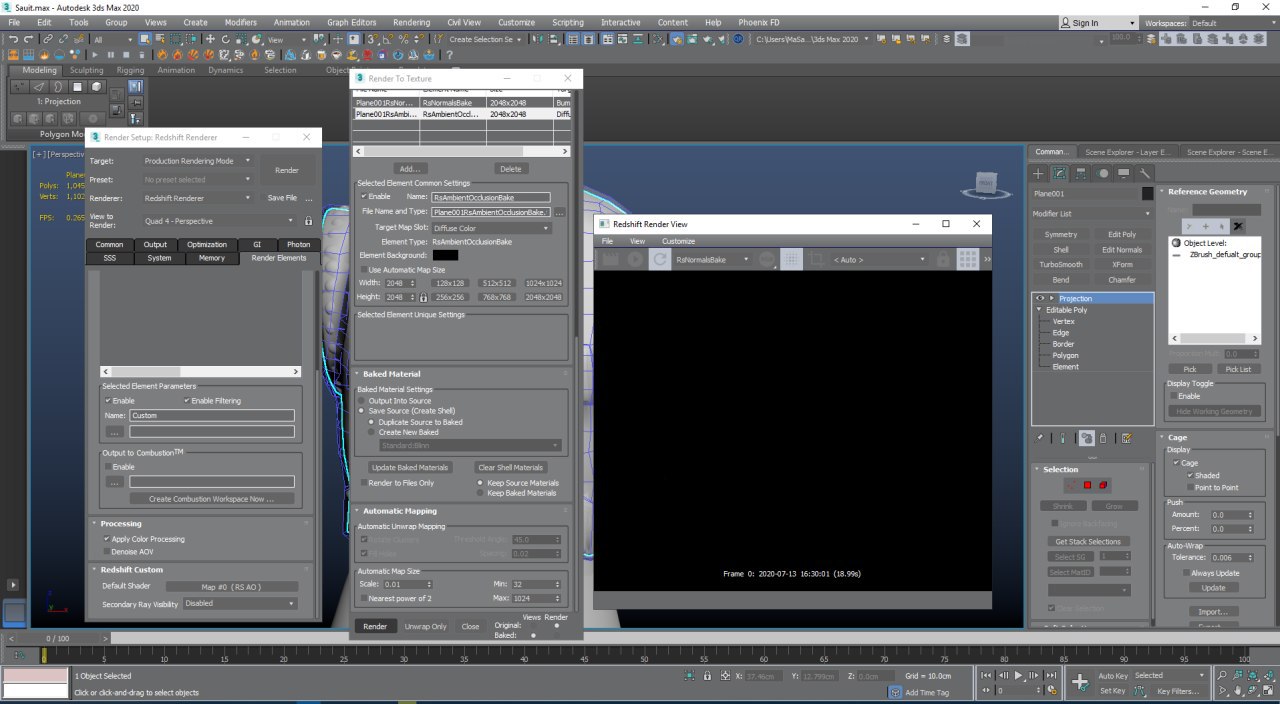Open the Customize menu in Redshift Render View
The height and width of the screenshot is (704, 1280).
click(x=678, y=241)
